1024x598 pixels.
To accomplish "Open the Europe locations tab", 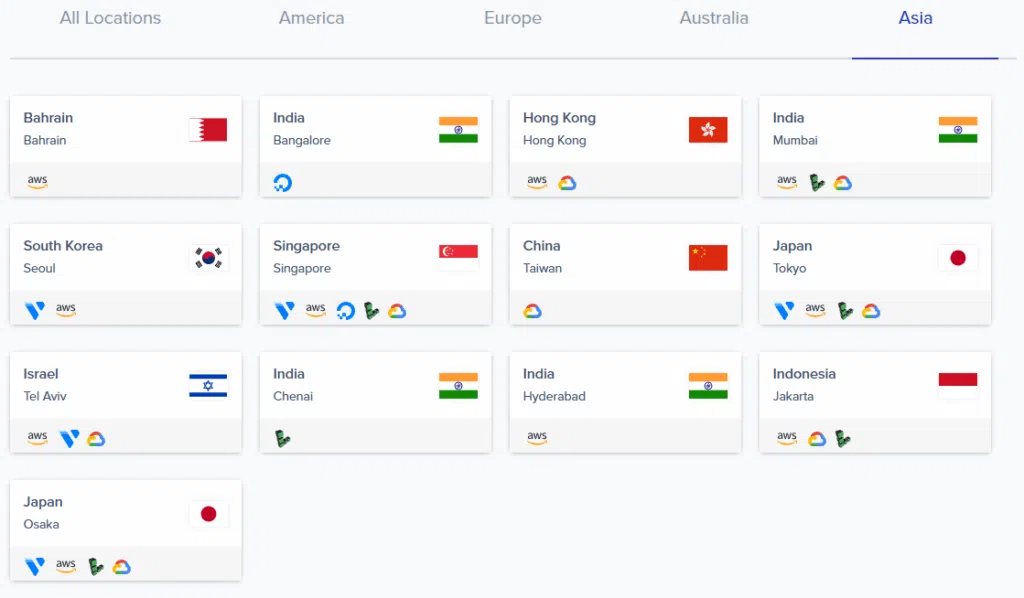I will pyautogui.click(x=513, y=18).
